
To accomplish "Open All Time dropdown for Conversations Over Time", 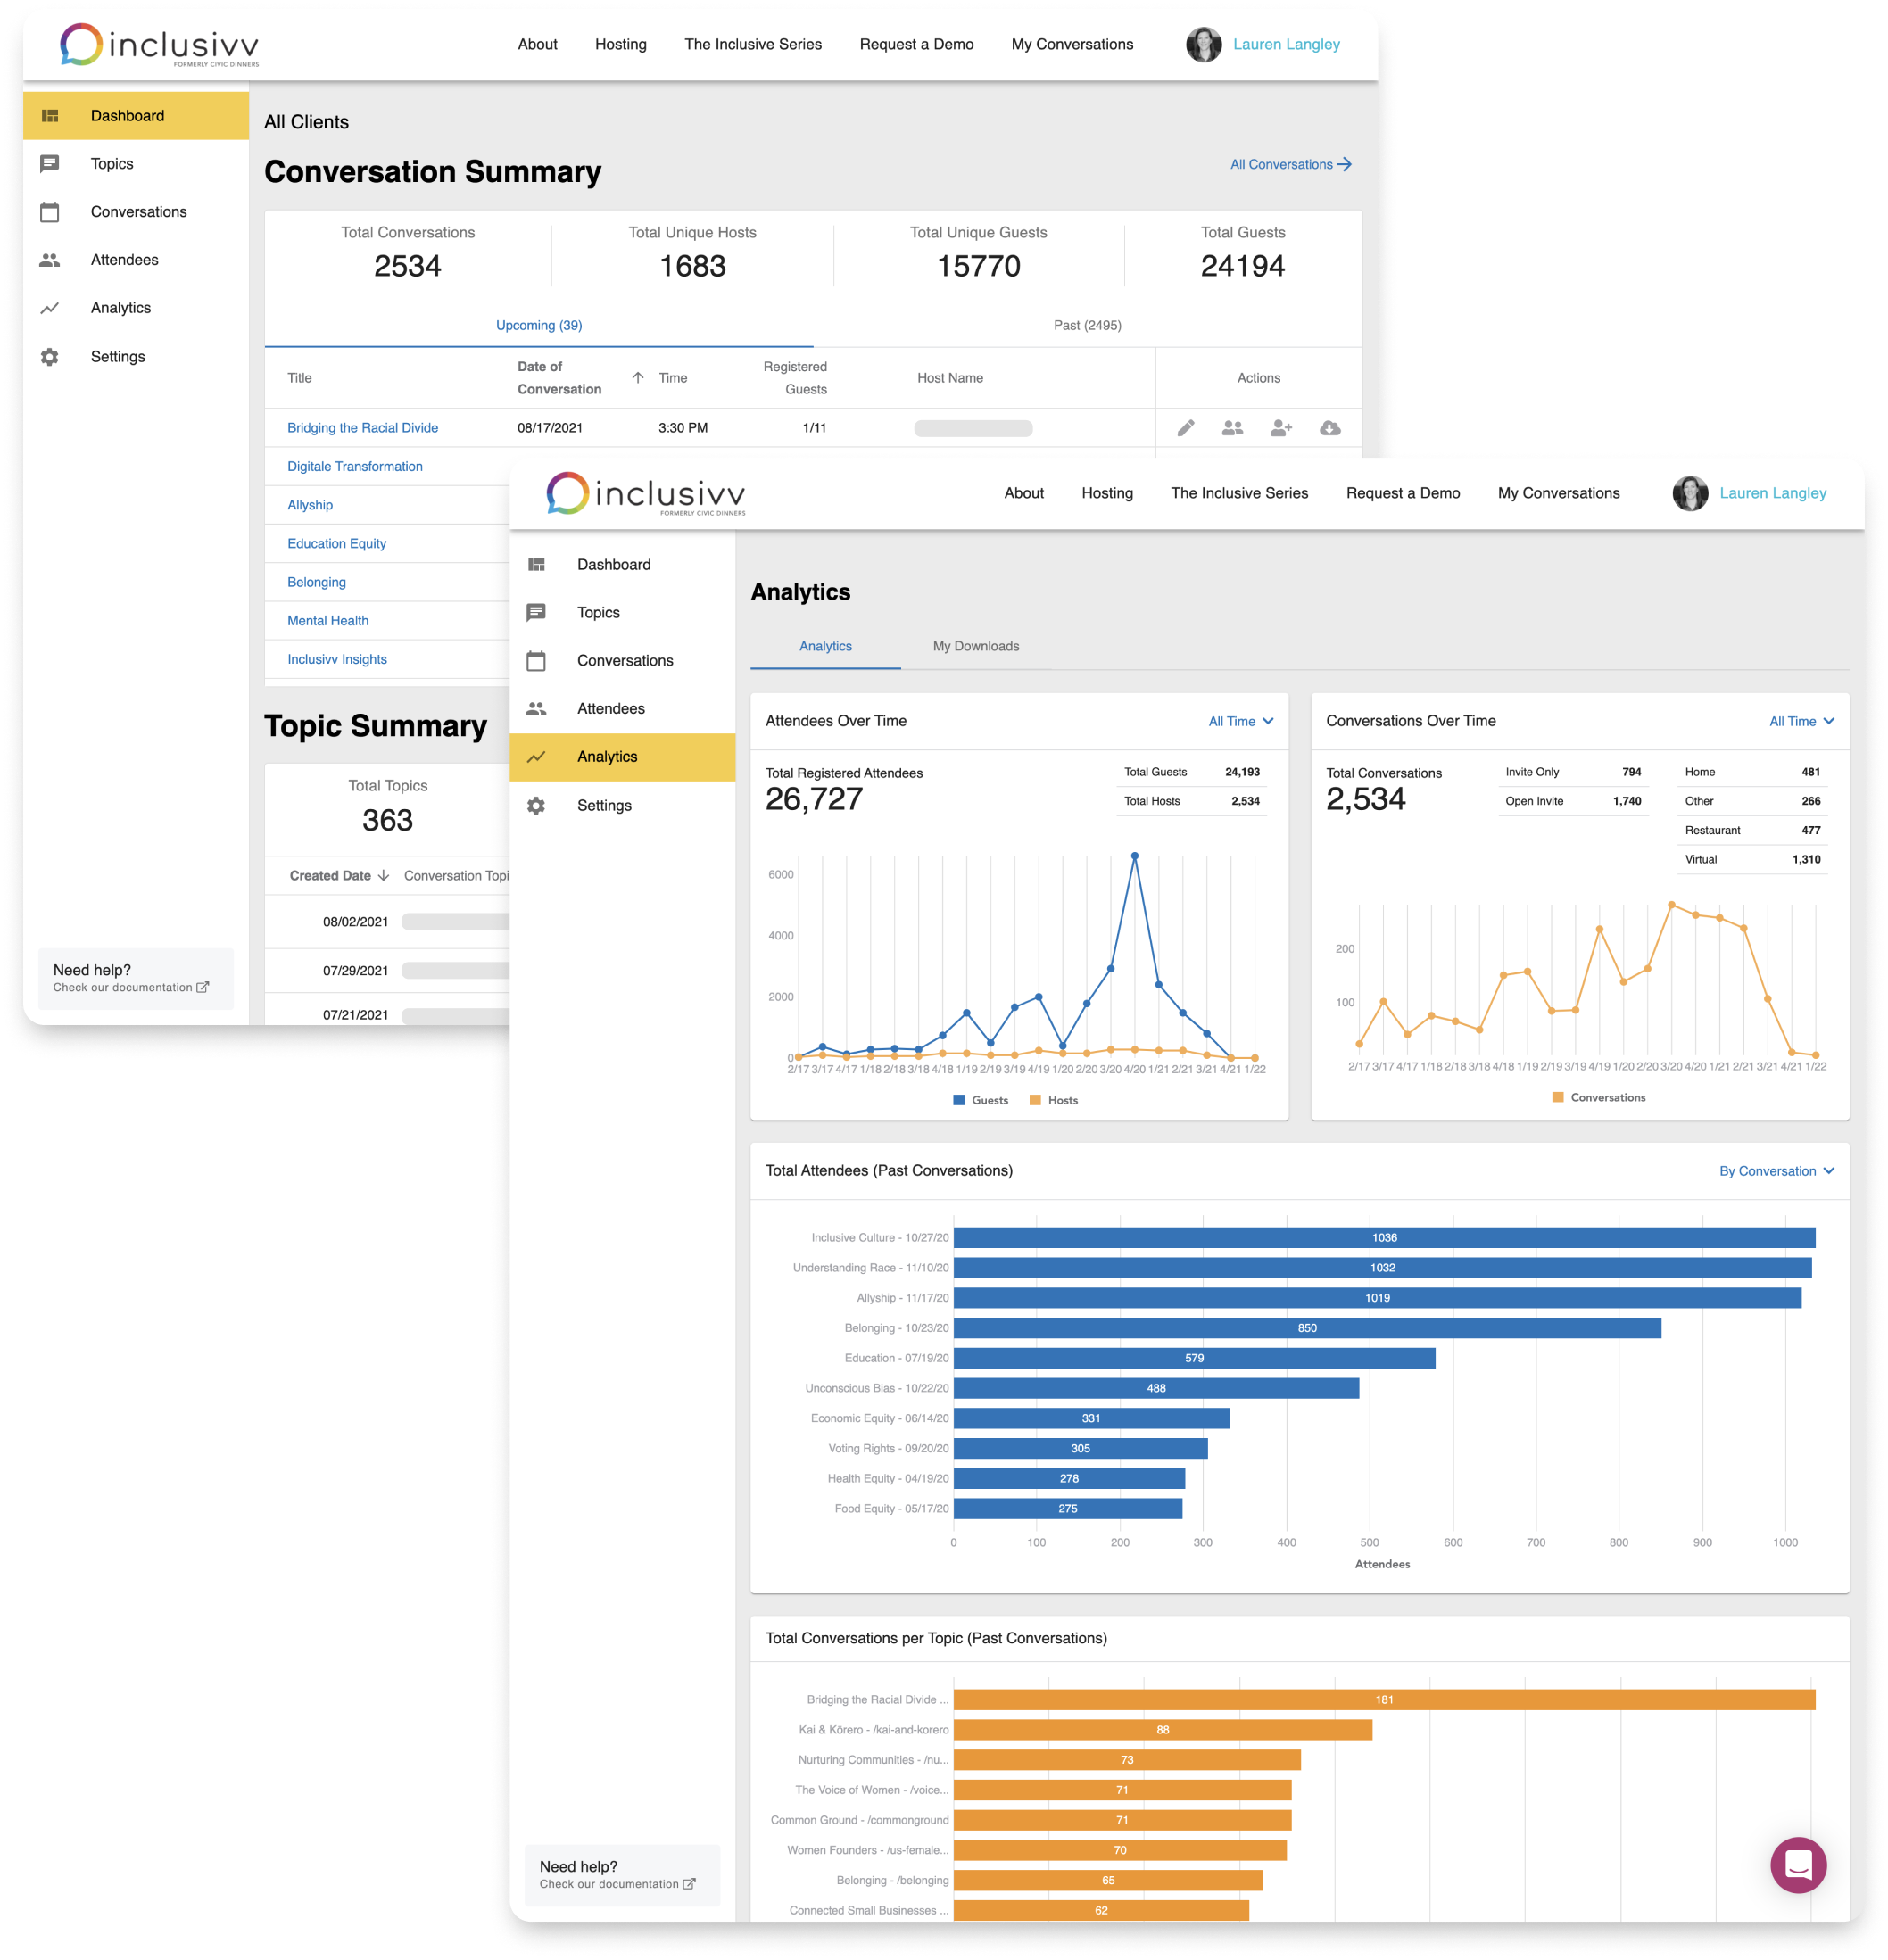I will (x=1801, y=721).
